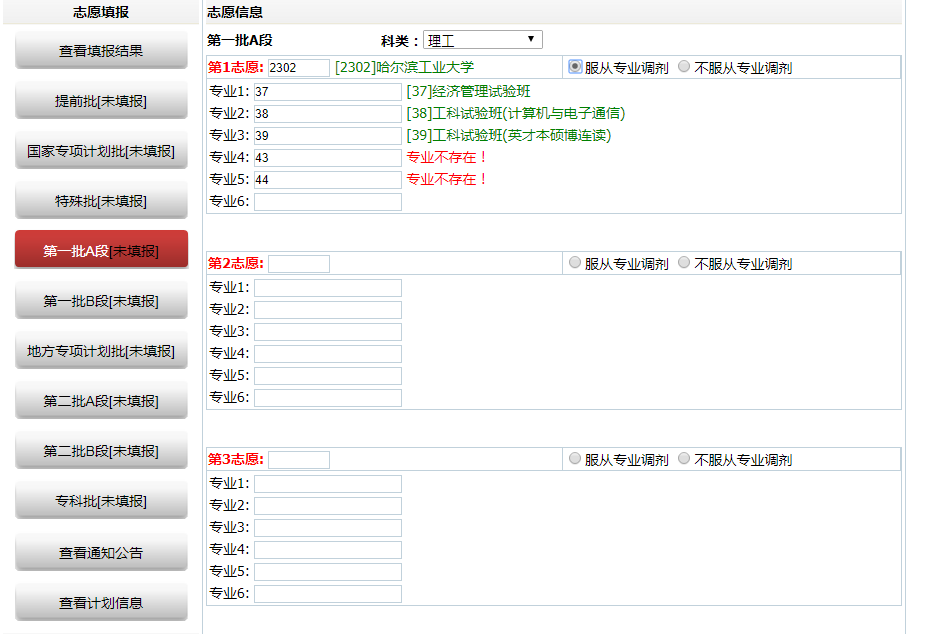Viewport: 927px width, 634px height.
Task: Go to 国家专项计划批[未填报]
Action: [101, 151]
